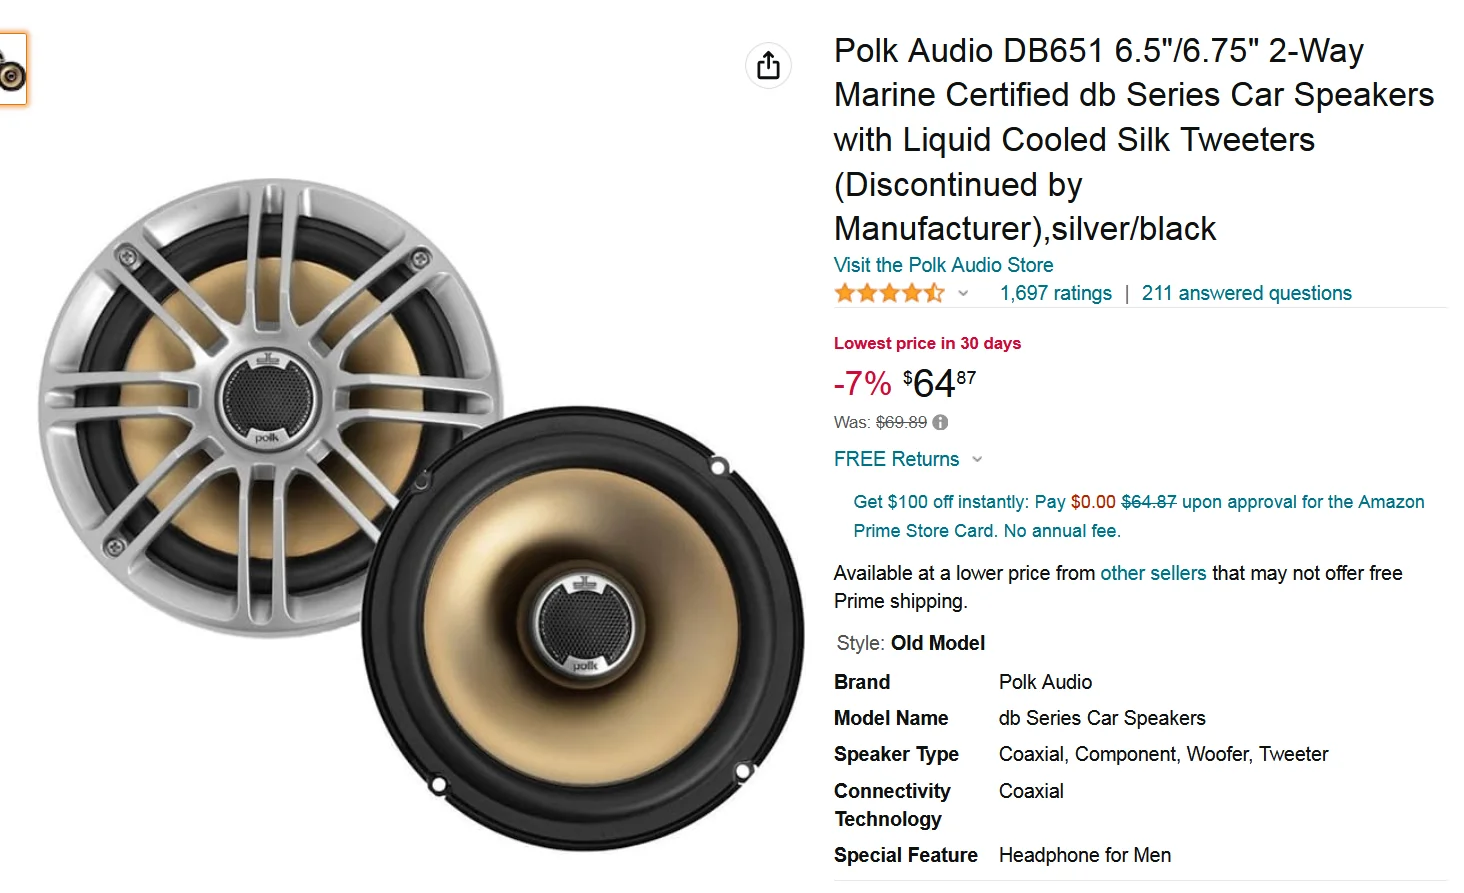Screen dimensions: 1464x893
Task: Click the struck-through $69.89 price
Action: [x=901, y=422]
